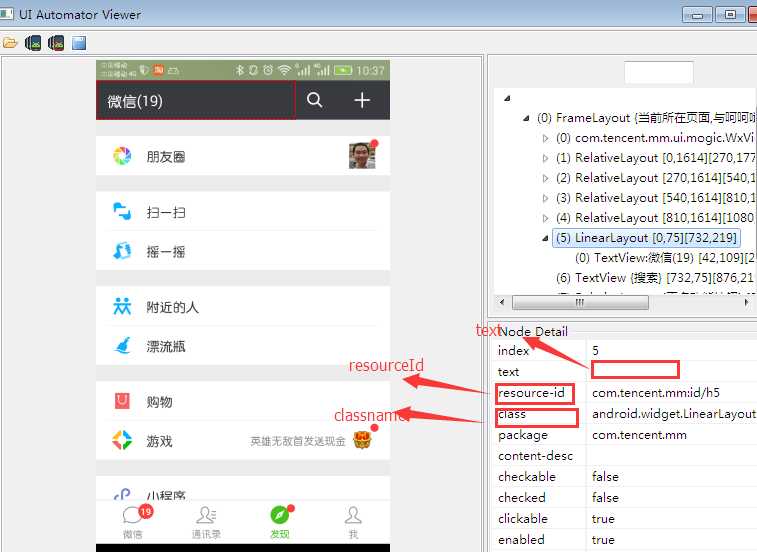Collapse the root hierarchy tree node
The height and width of the screenshot is (552, 757).
click(x=507, y=99)
